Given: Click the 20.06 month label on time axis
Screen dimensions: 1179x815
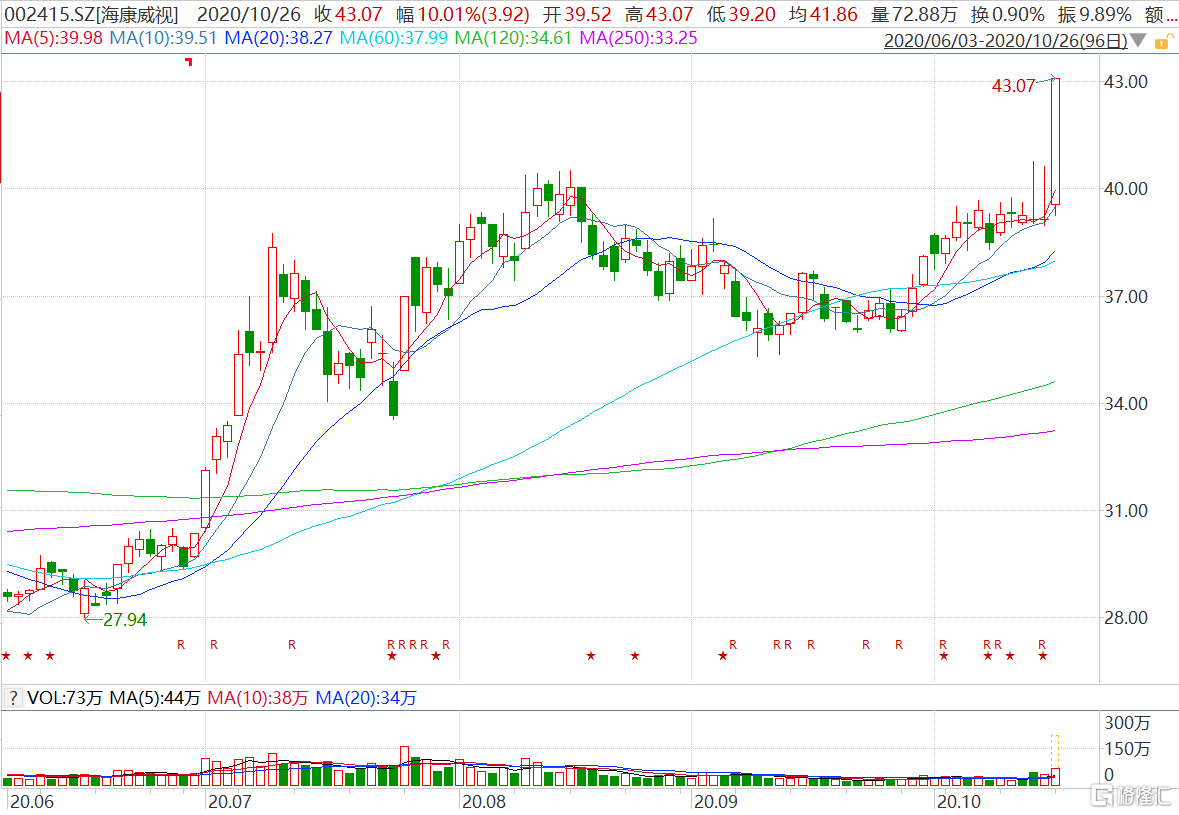Looking at the screenshot, I should (x=32, y=801).
